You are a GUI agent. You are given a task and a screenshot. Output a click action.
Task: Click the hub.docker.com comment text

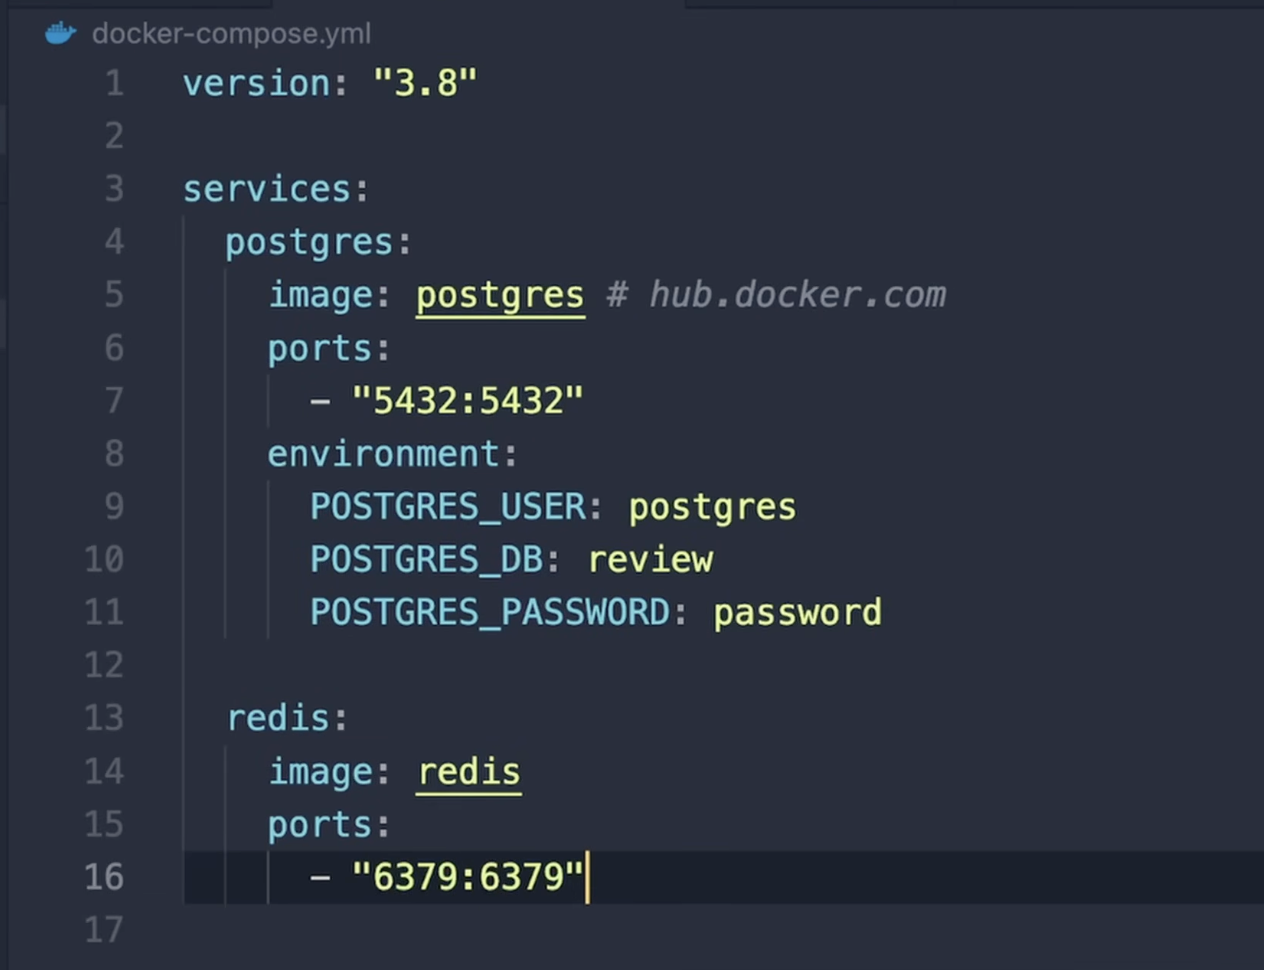pyautogui.click(x=797, y=294)
